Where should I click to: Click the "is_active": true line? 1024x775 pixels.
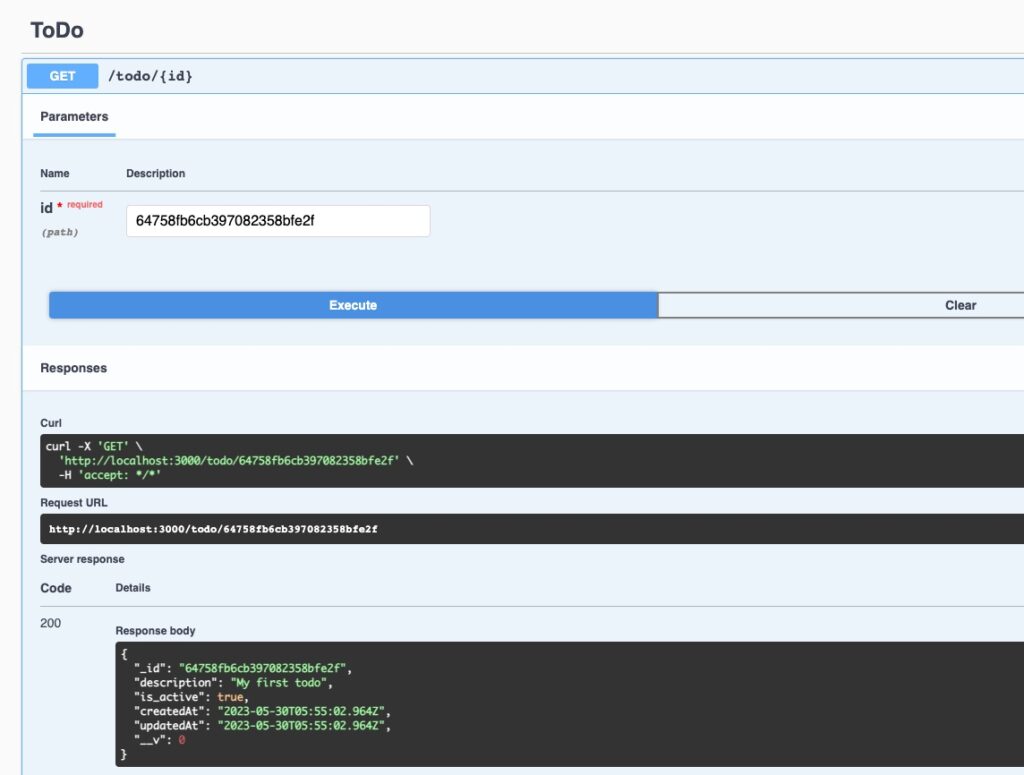(191, 697)
